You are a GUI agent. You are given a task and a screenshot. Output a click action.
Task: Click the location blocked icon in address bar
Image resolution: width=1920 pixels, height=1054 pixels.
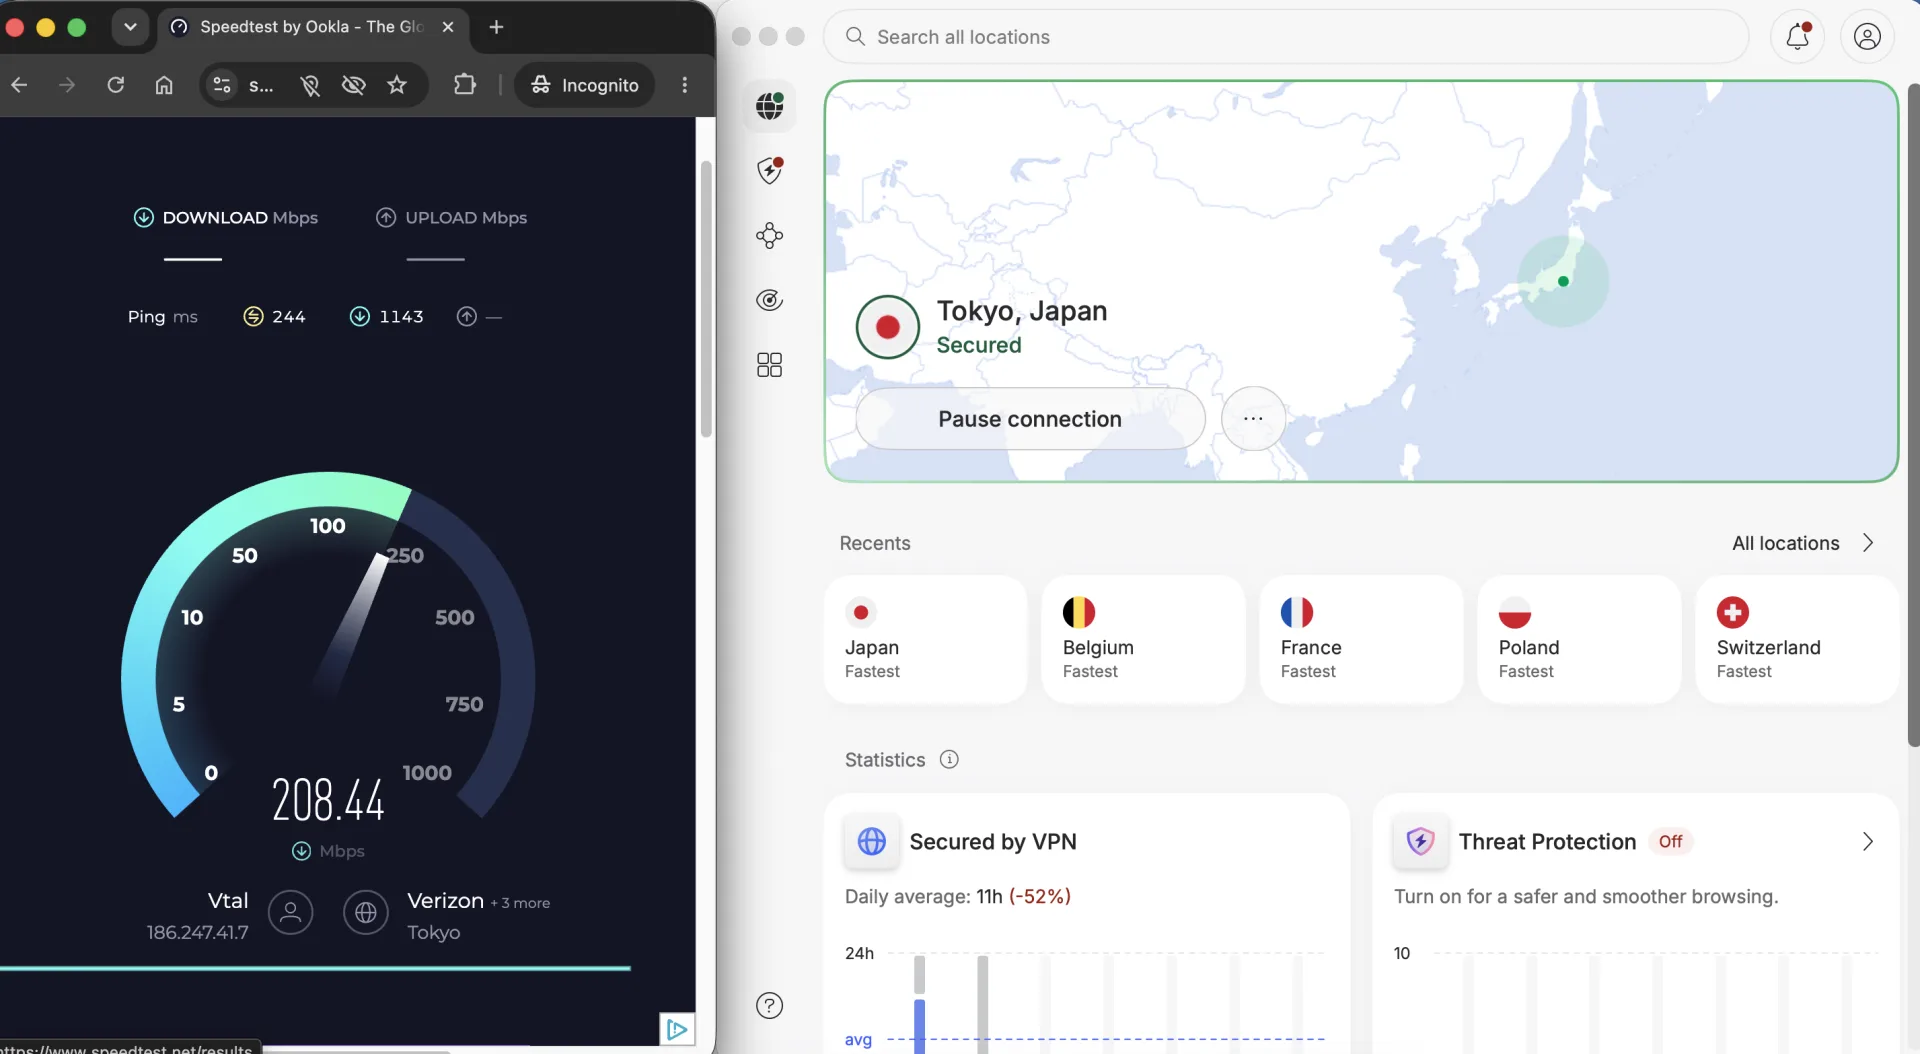tap(310, 85)
